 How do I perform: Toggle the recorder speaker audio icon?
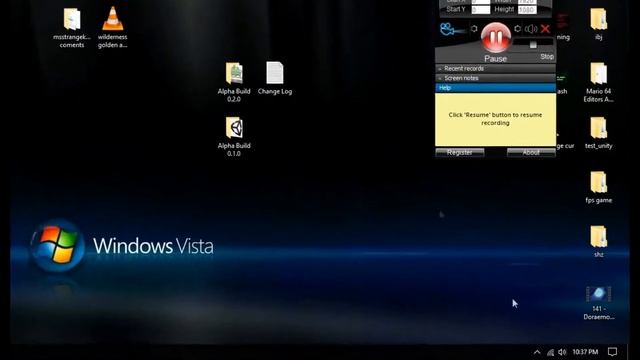pyautogui.click(x=531, y=29)
